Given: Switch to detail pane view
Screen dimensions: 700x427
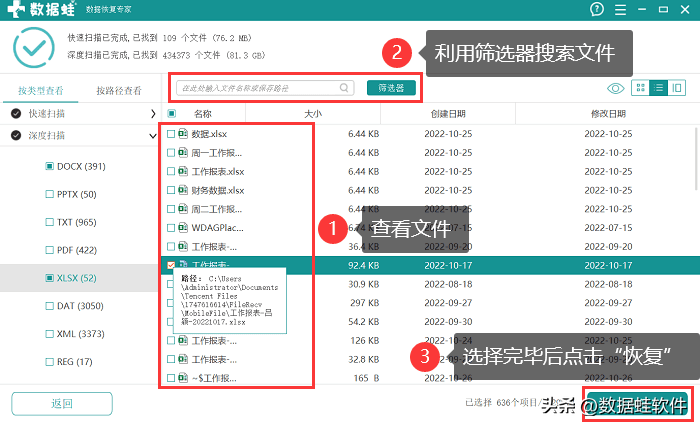Looking at the screenshot, I should coord(677,88).
